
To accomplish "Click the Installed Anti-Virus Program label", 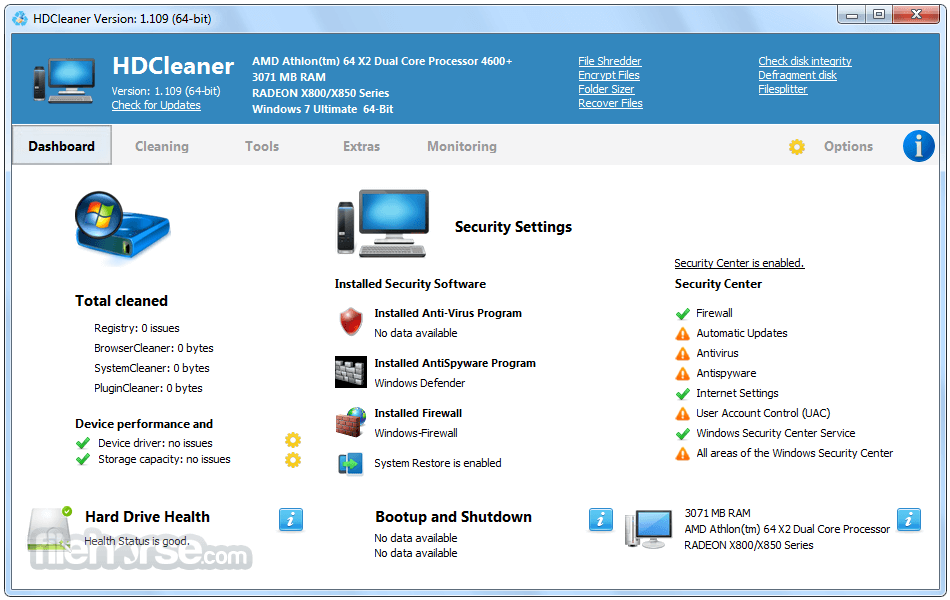I will click(x=448, y=313).
